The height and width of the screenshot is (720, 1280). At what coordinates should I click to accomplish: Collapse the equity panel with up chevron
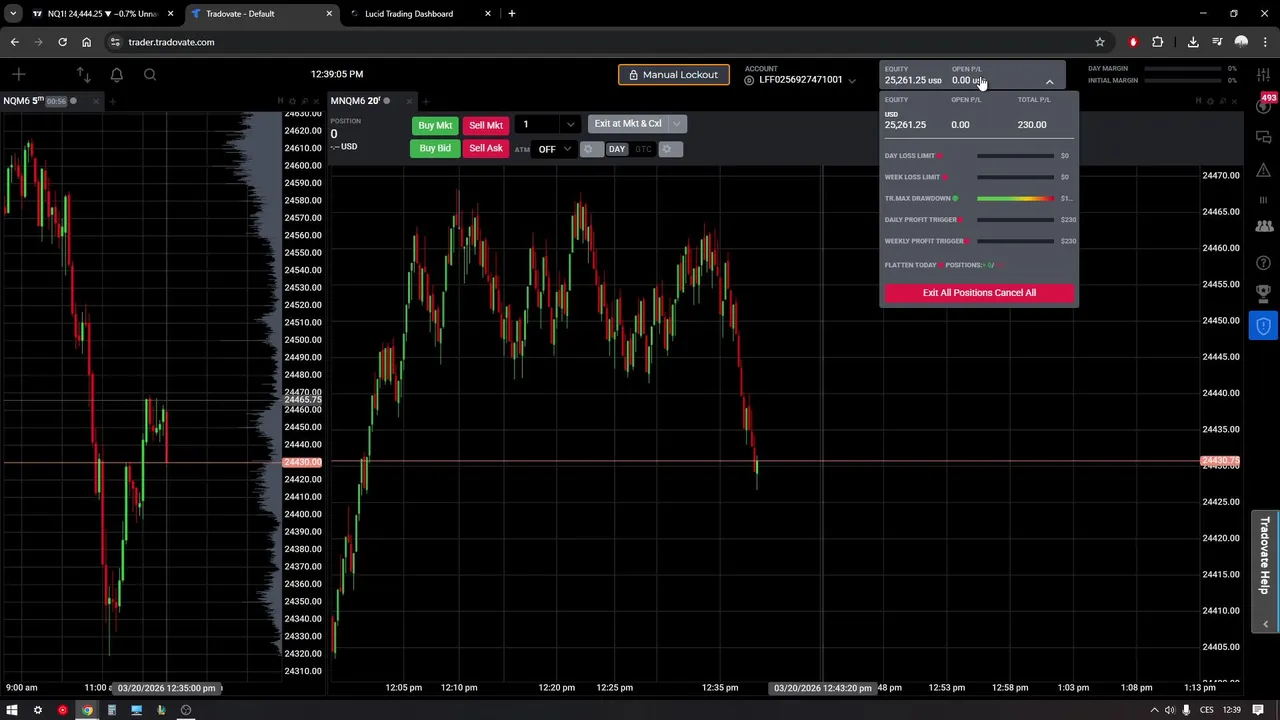(1049, 81)
